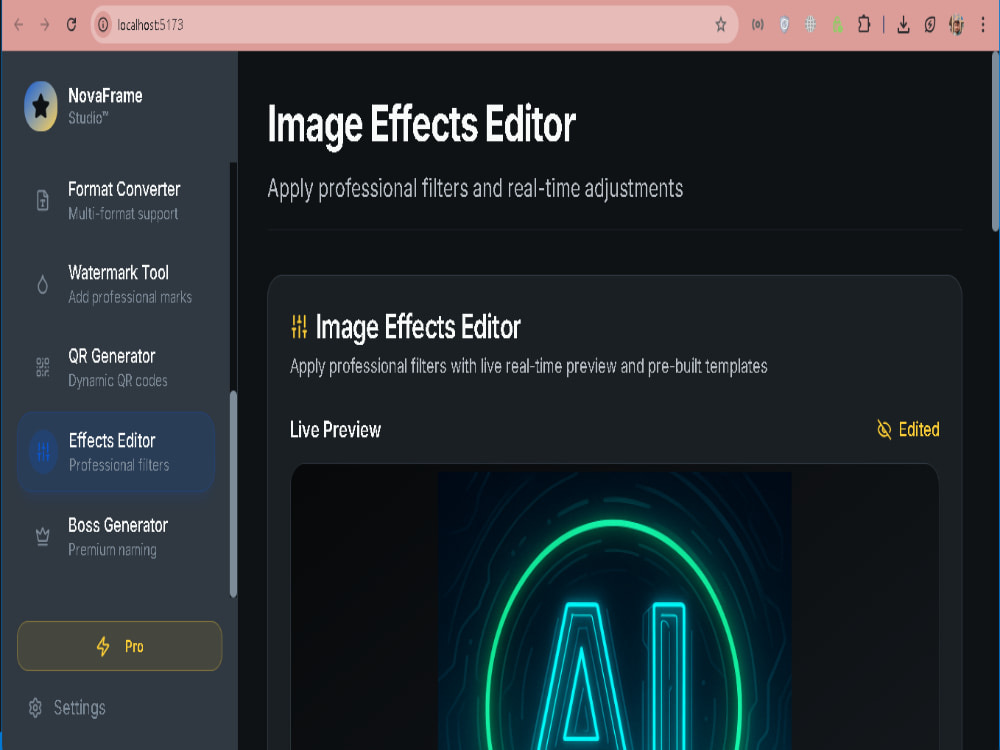This screenshot has width=1000, height=750.
Task: Click the QR Generator code icon
Action: 43,367
